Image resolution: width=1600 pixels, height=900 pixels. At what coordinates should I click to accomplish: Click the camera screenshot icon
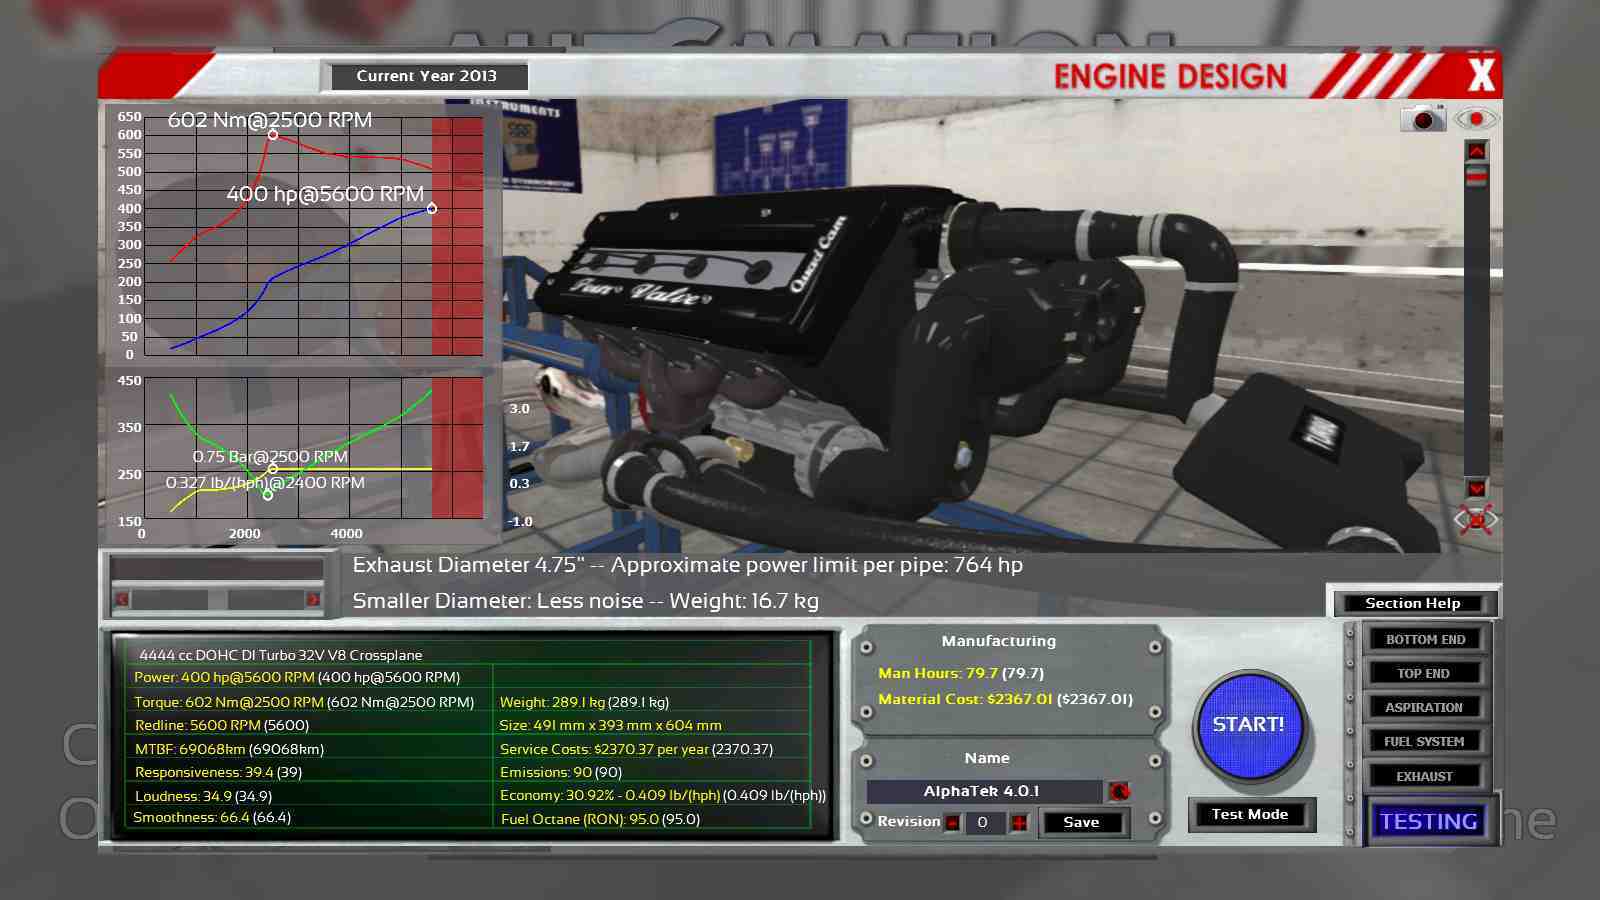tap(1422, 119)
